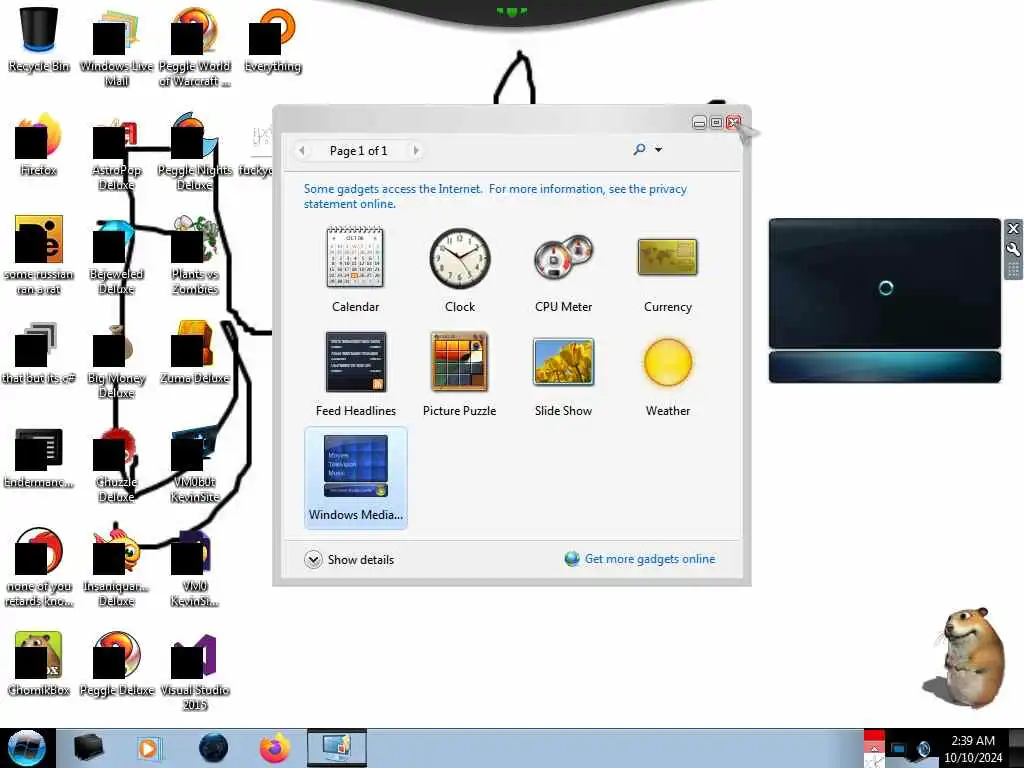Select the Zuma Deluxe desktop icon
1024x768 pixels.
195,353
